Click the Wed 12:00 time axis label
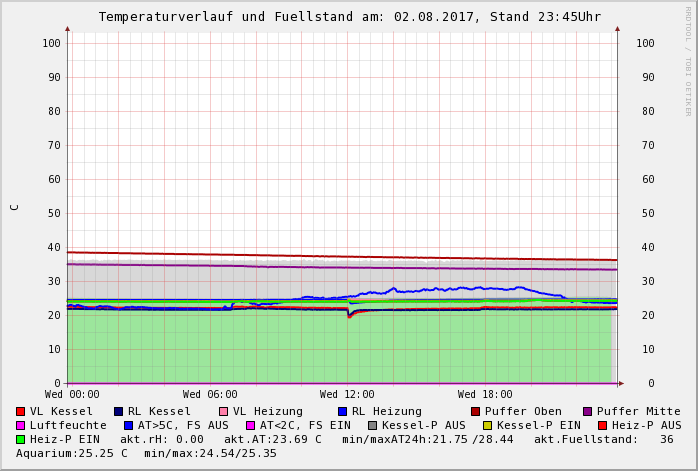The width and height of the screenshot is (698, 471). [347, 395]
